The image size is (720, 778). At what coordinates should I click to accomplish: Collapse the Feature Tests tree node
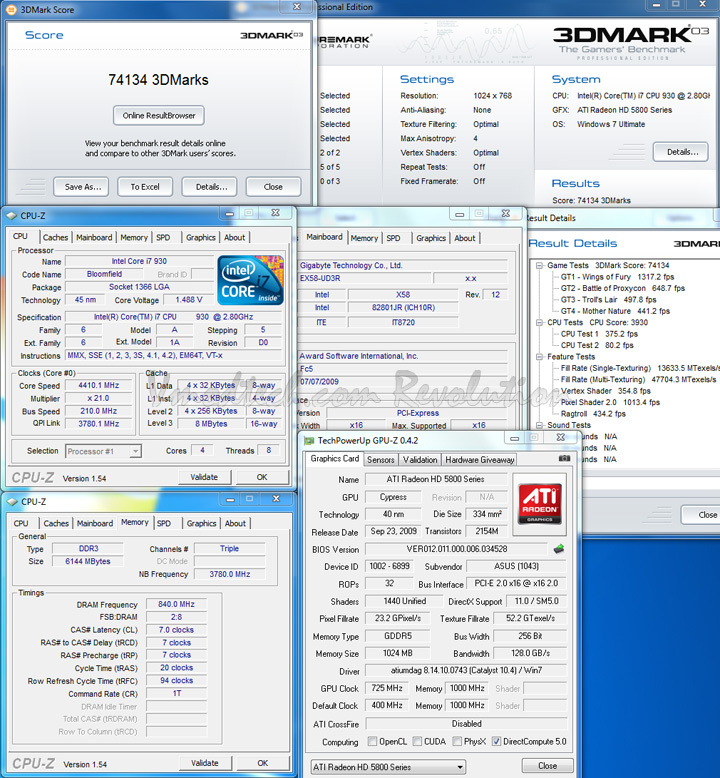[539, 357]
